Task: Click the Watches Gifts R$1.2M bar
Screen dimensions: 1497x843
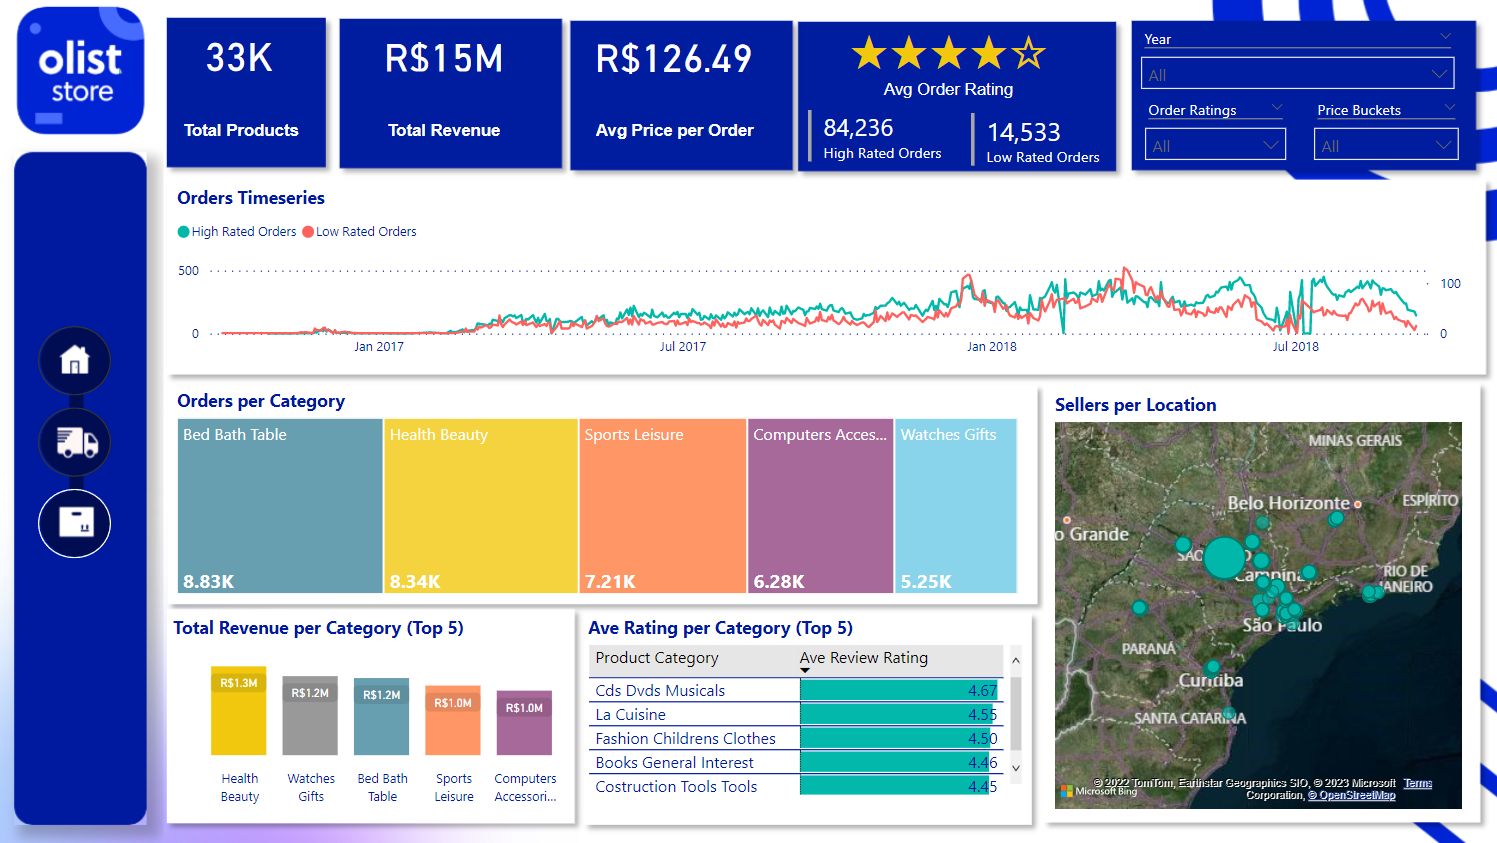Action: point(310,716)
